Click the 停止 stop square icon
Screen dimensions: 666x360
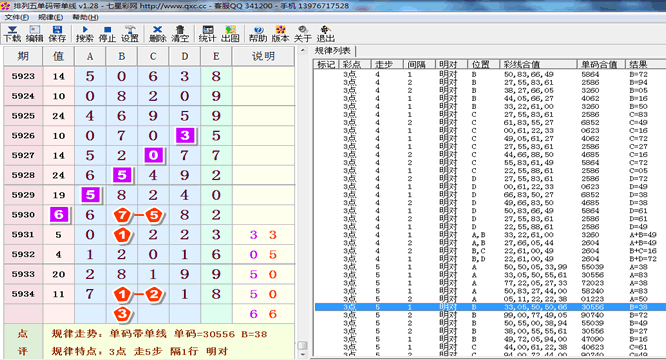[x=107, y=34]
